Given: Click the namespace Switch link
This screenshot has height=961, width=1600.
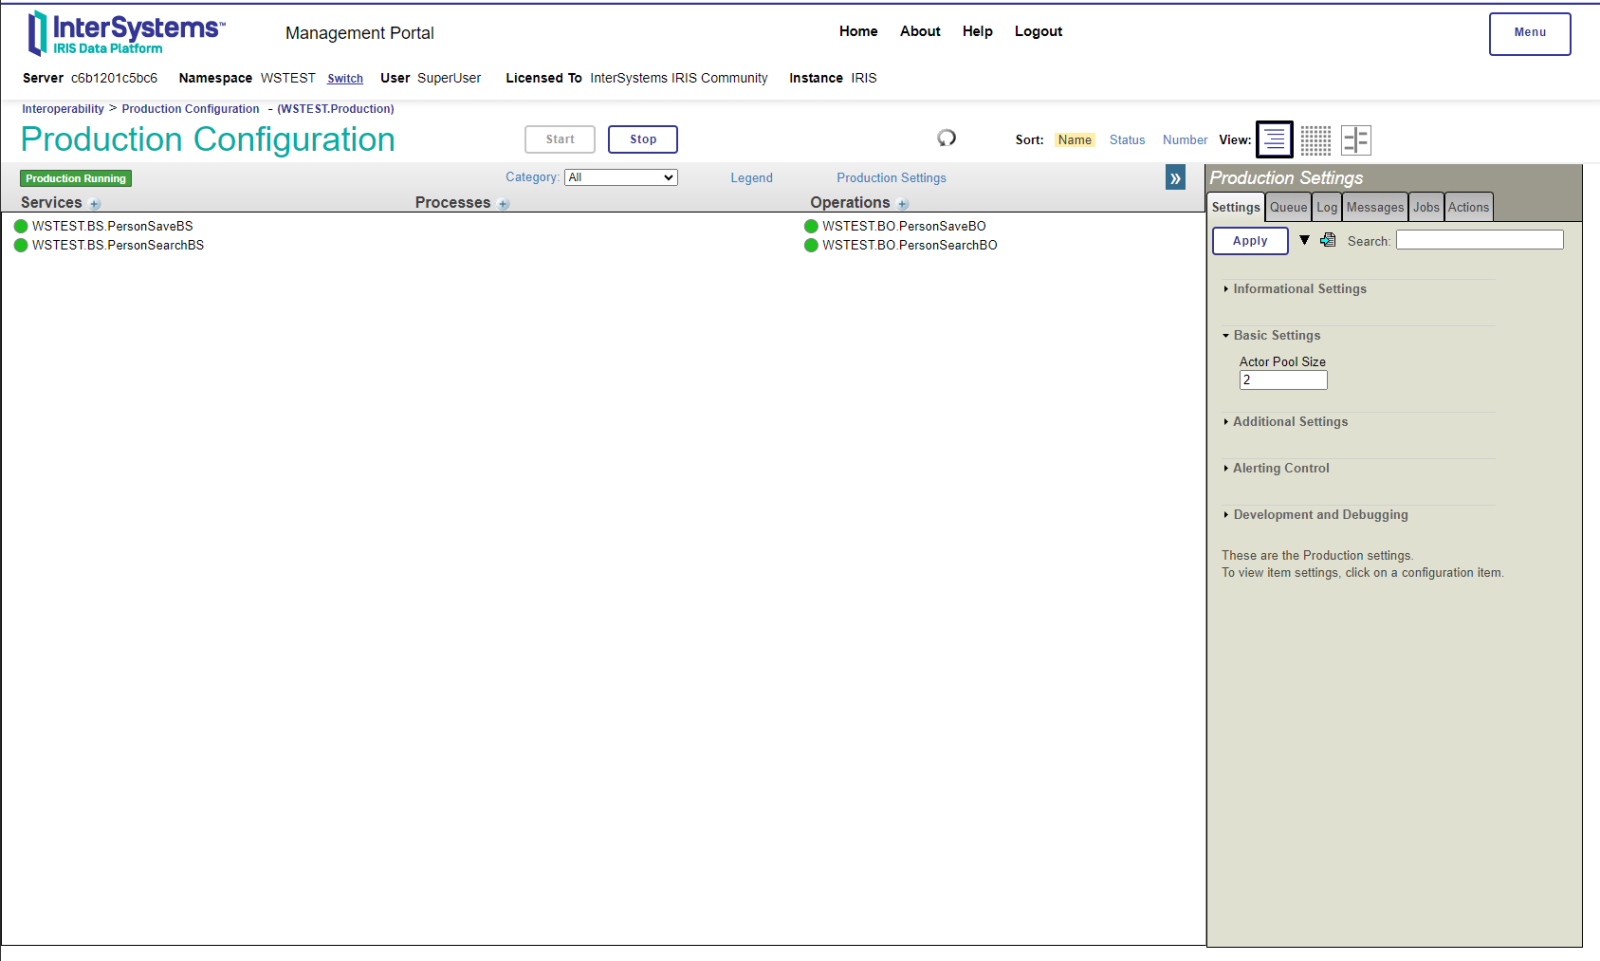Looking at the screenshot, I should pos(345,79).
